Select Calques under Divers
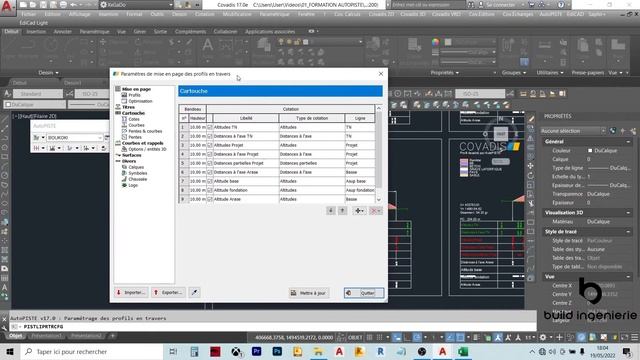 [x=136, y=167]
